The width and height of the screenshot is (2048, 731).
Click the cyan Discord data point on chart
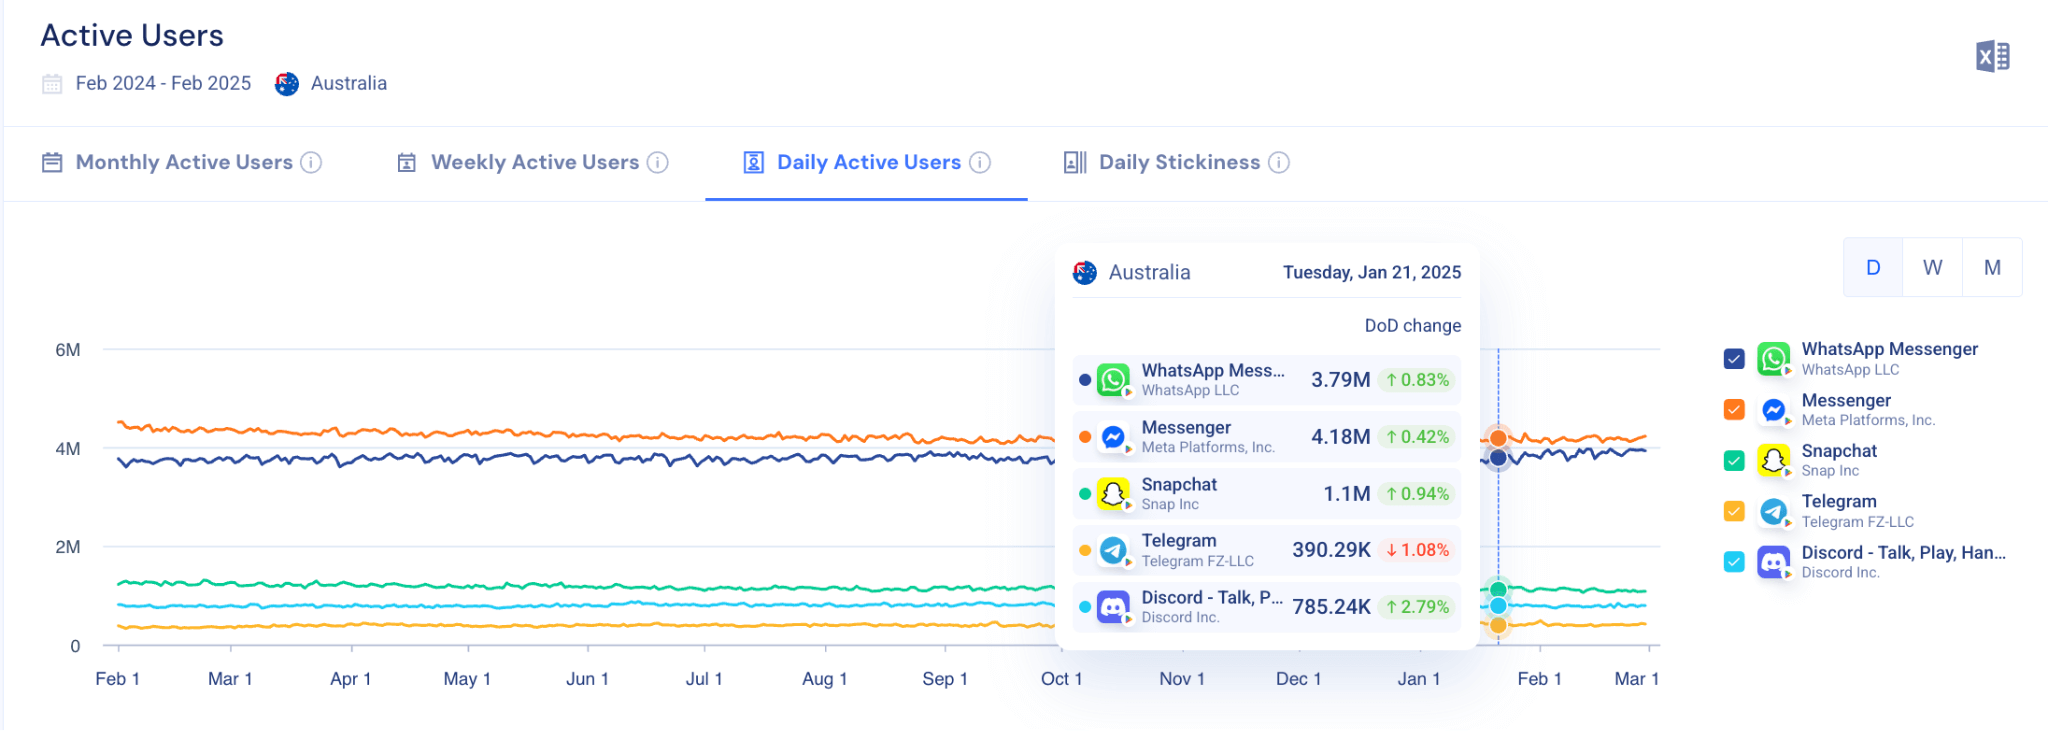click(1498, 606)
